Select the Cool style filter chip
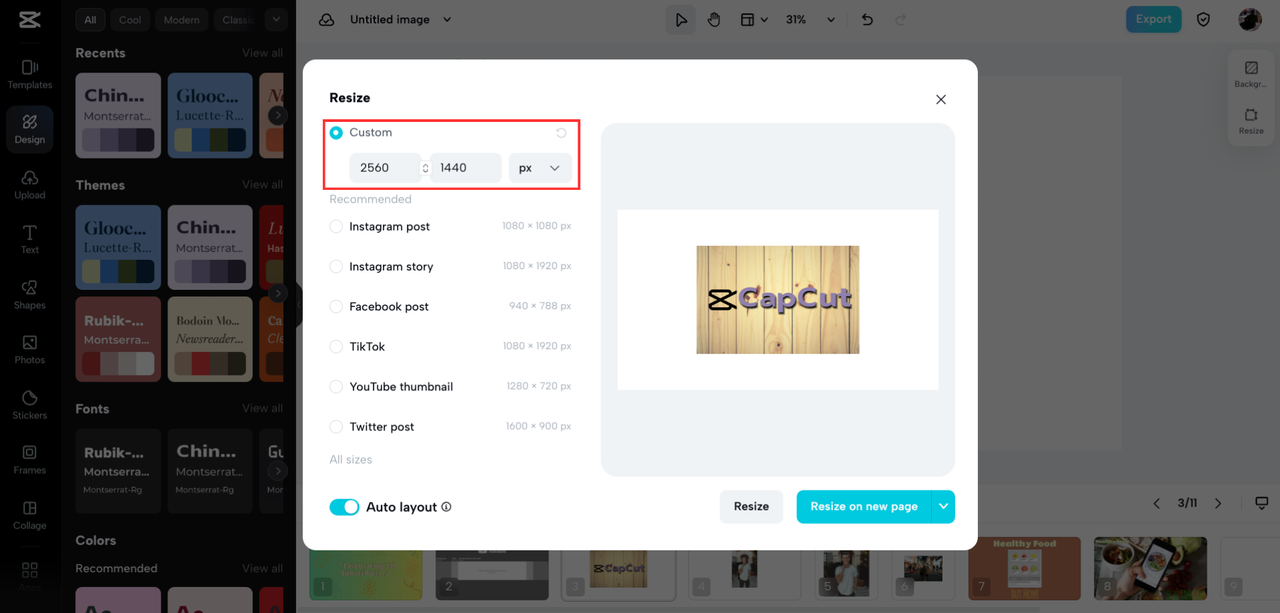Viewport: 1280px width, 613px height. tap(130, 19)
